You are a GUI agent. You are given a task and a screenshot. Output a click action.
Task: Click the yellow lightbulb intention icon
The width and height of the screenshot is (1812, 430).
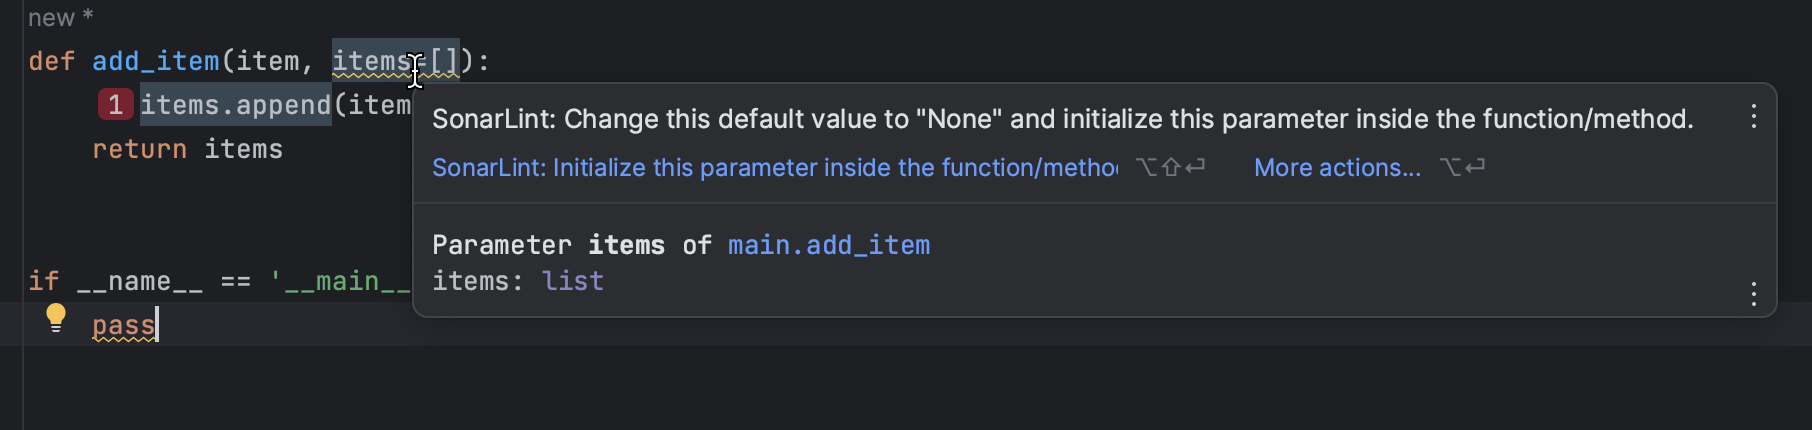click(56, 318)
